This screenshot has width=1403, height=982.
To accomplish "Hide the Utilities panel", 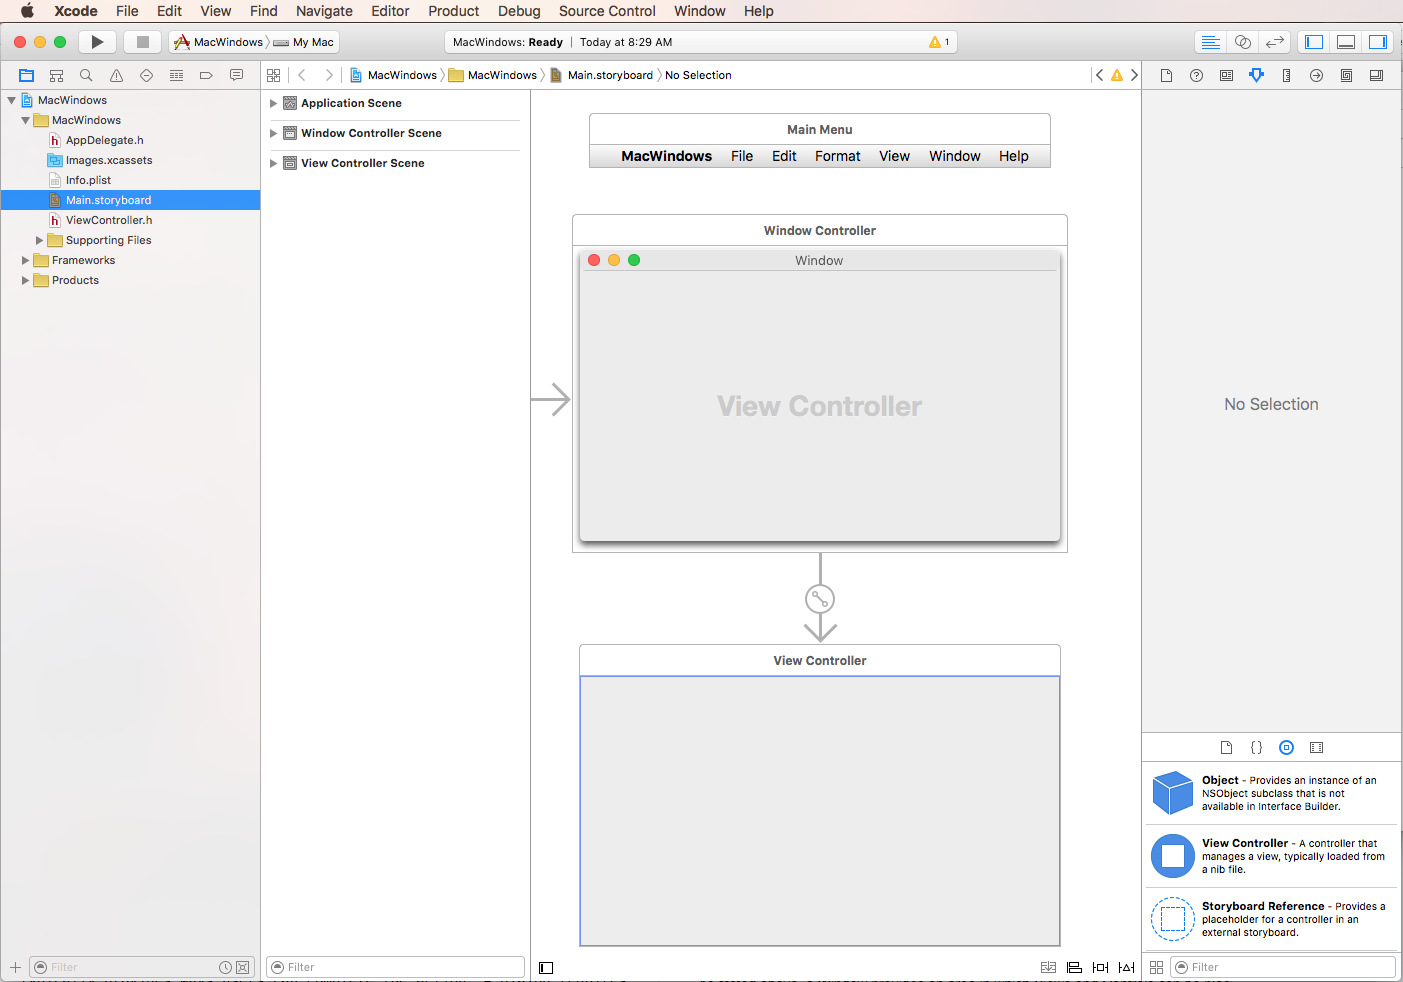I will click(1379, 41).
